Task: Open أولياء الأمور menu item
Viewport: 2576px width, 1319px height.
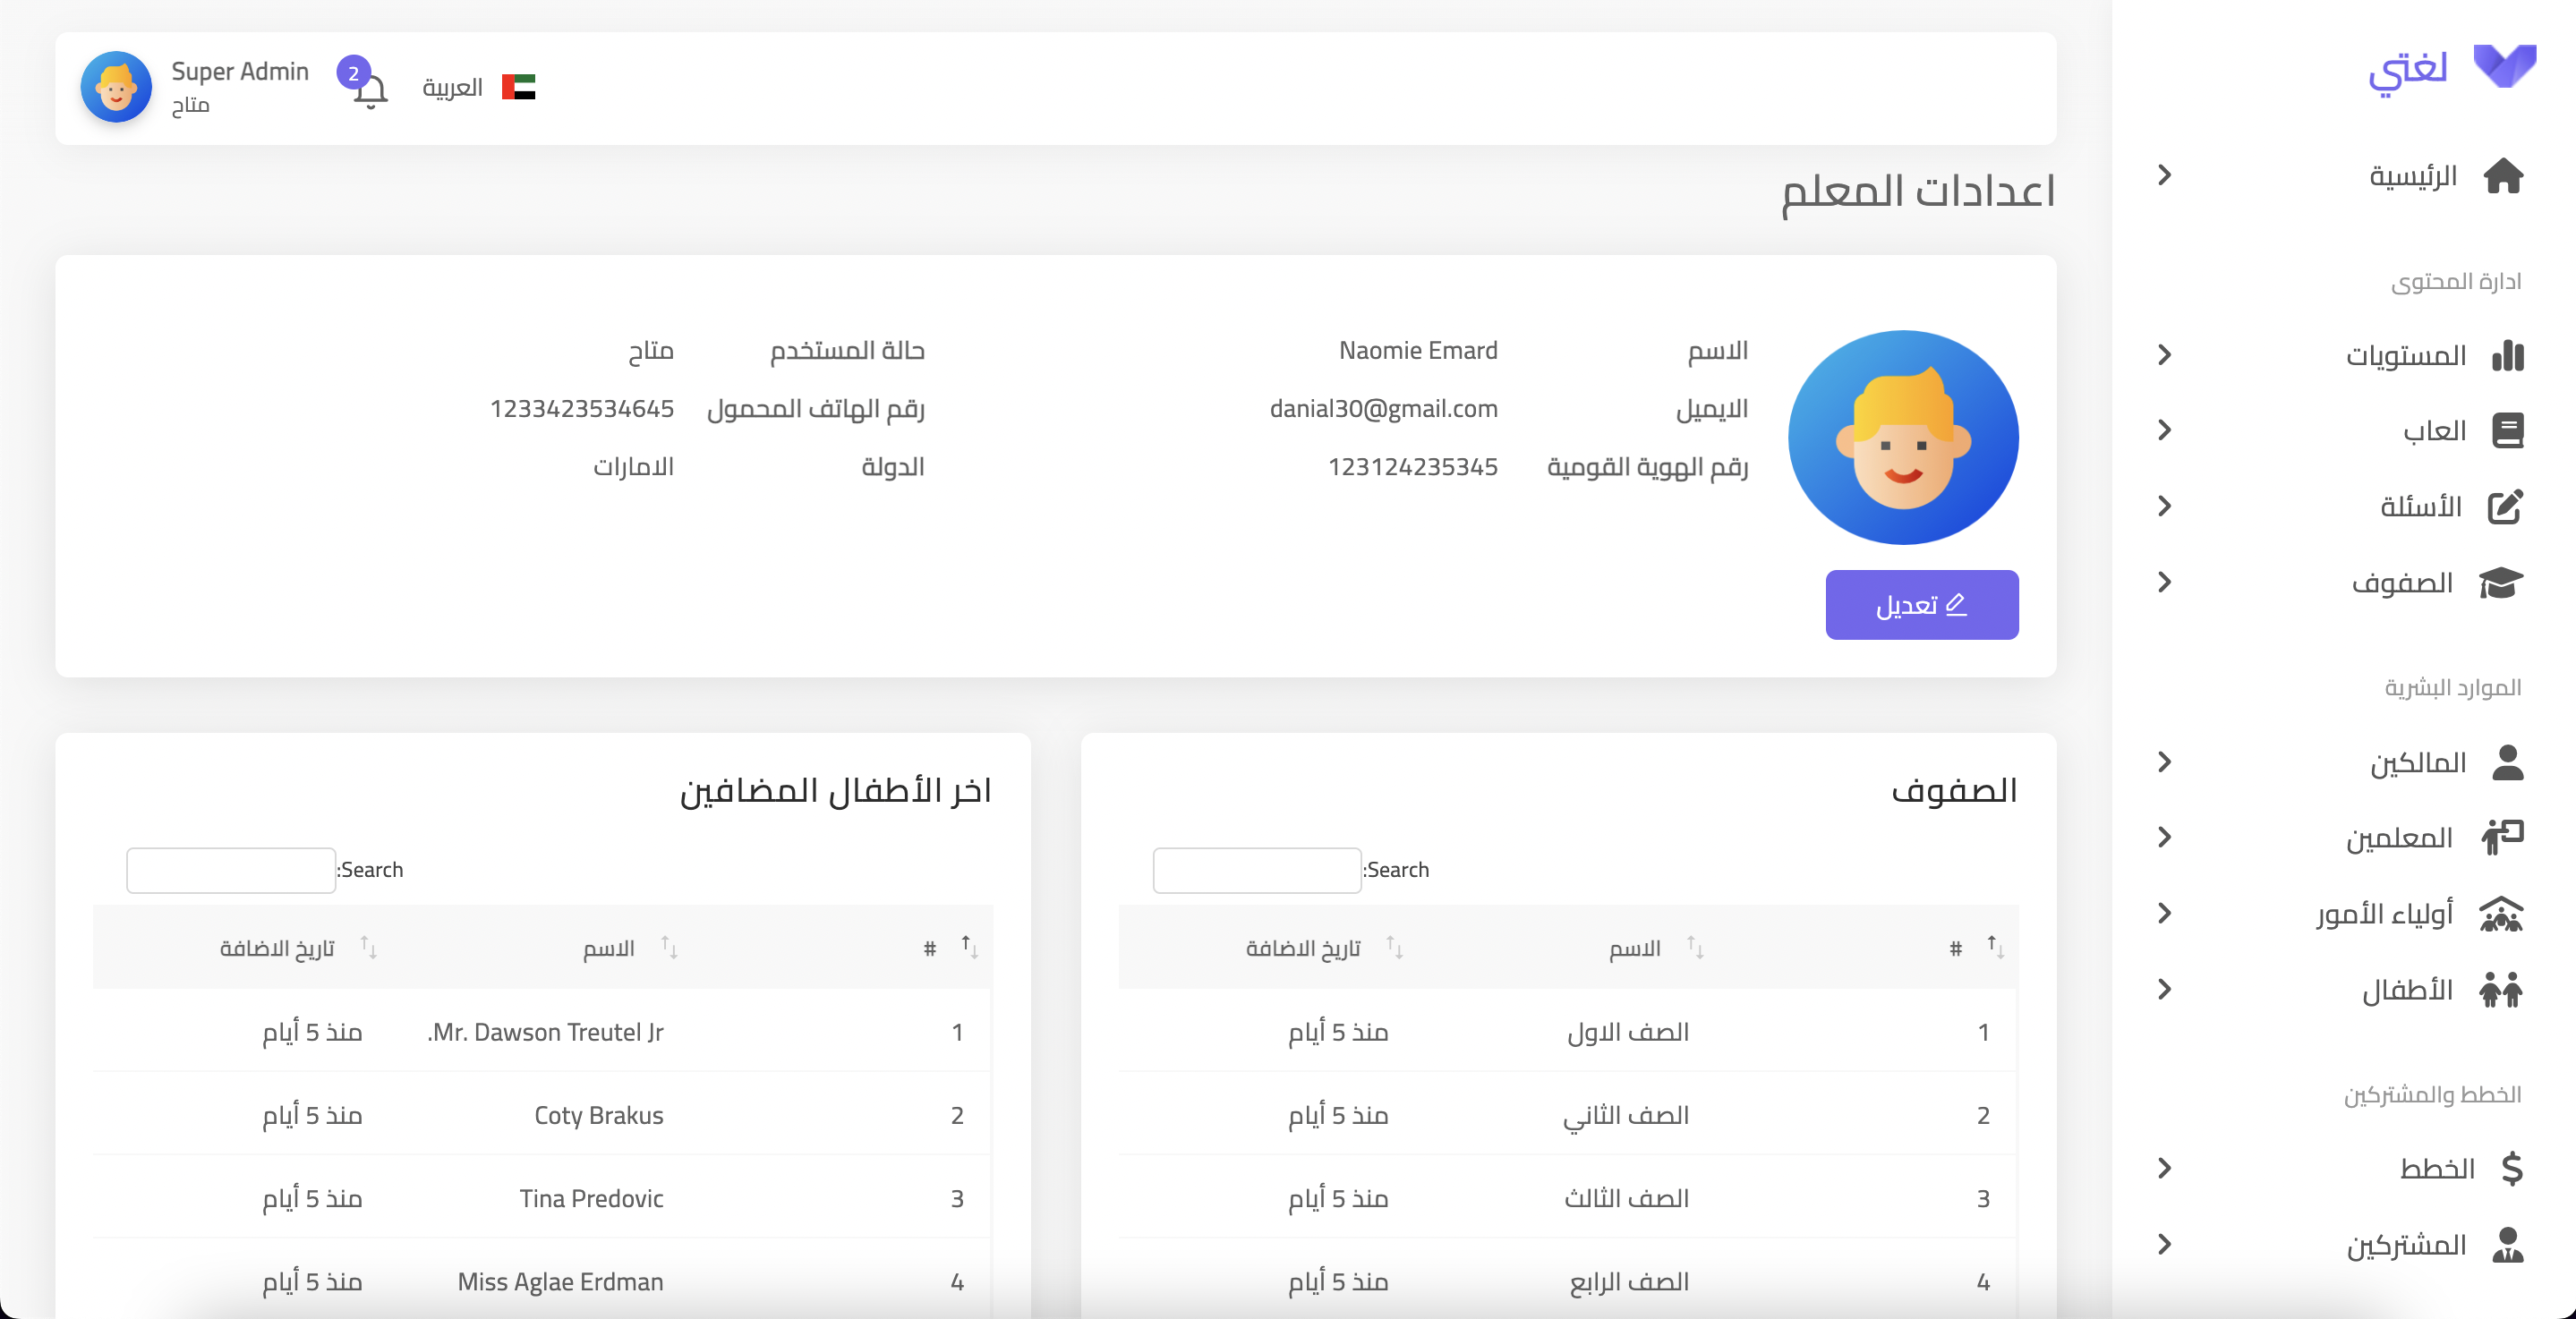Action: 2385,914
